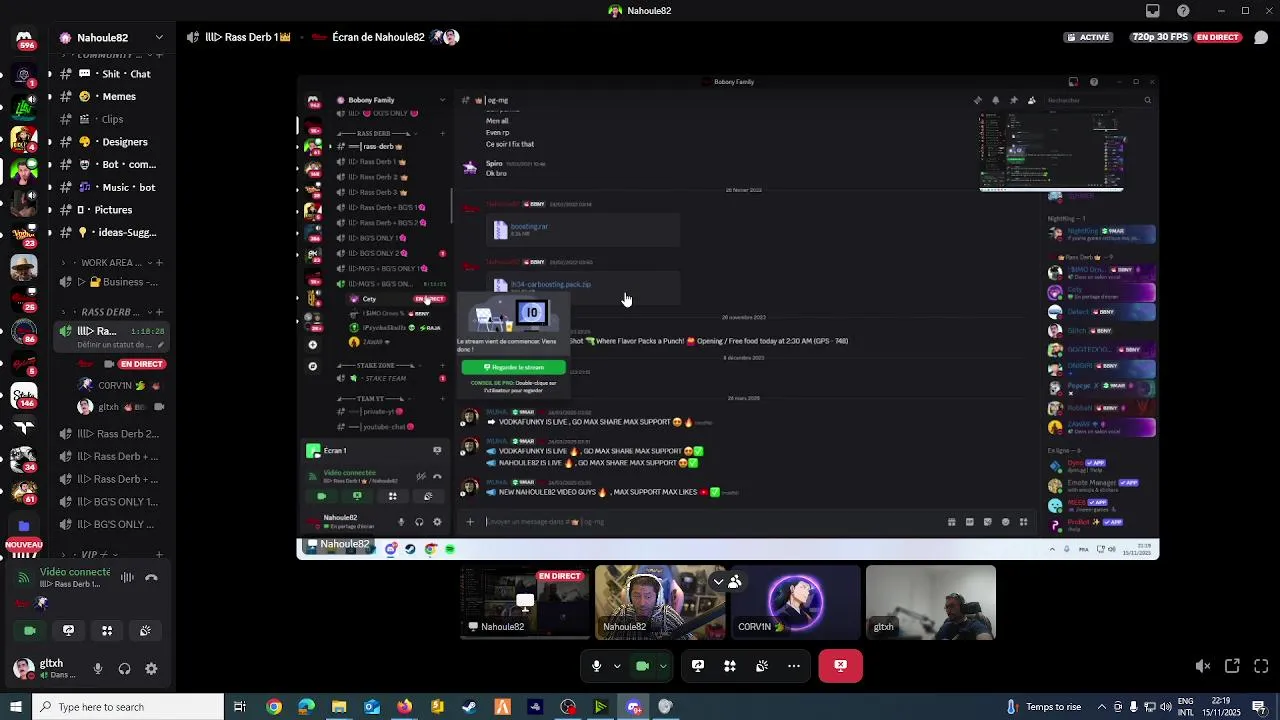Open Steam from taskbar
1280x720 pixels.
(x=469, y=707)
